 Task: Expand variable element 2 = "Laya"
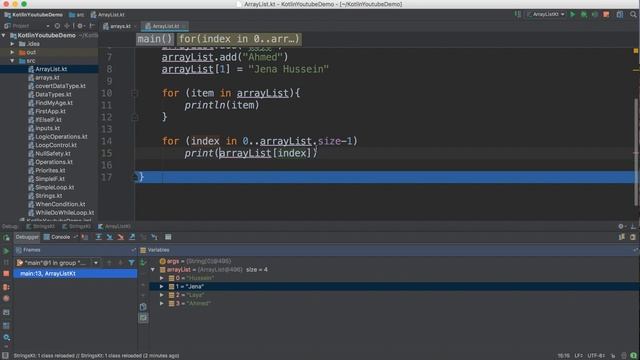[162, 295]
